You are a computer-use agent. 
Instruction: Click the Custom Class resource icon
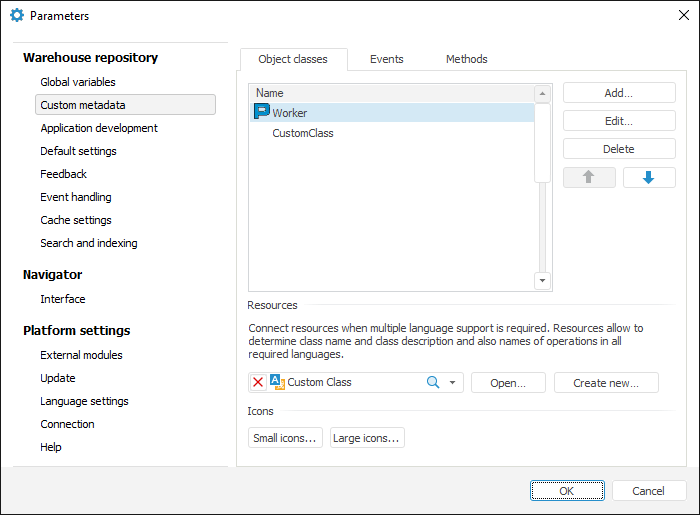point(277,382)
